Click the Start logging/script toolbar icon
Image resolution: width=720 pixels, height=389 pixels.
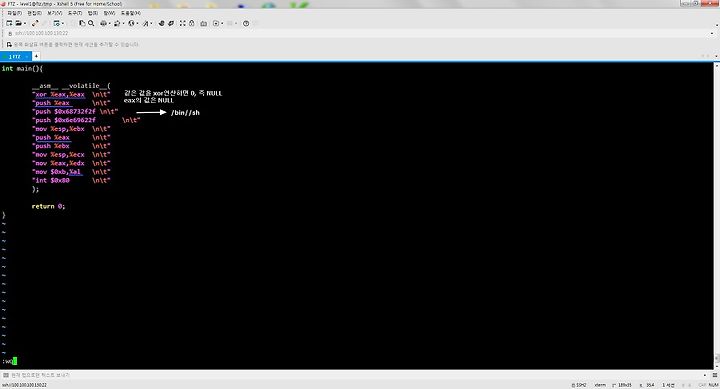pos(216,23)
